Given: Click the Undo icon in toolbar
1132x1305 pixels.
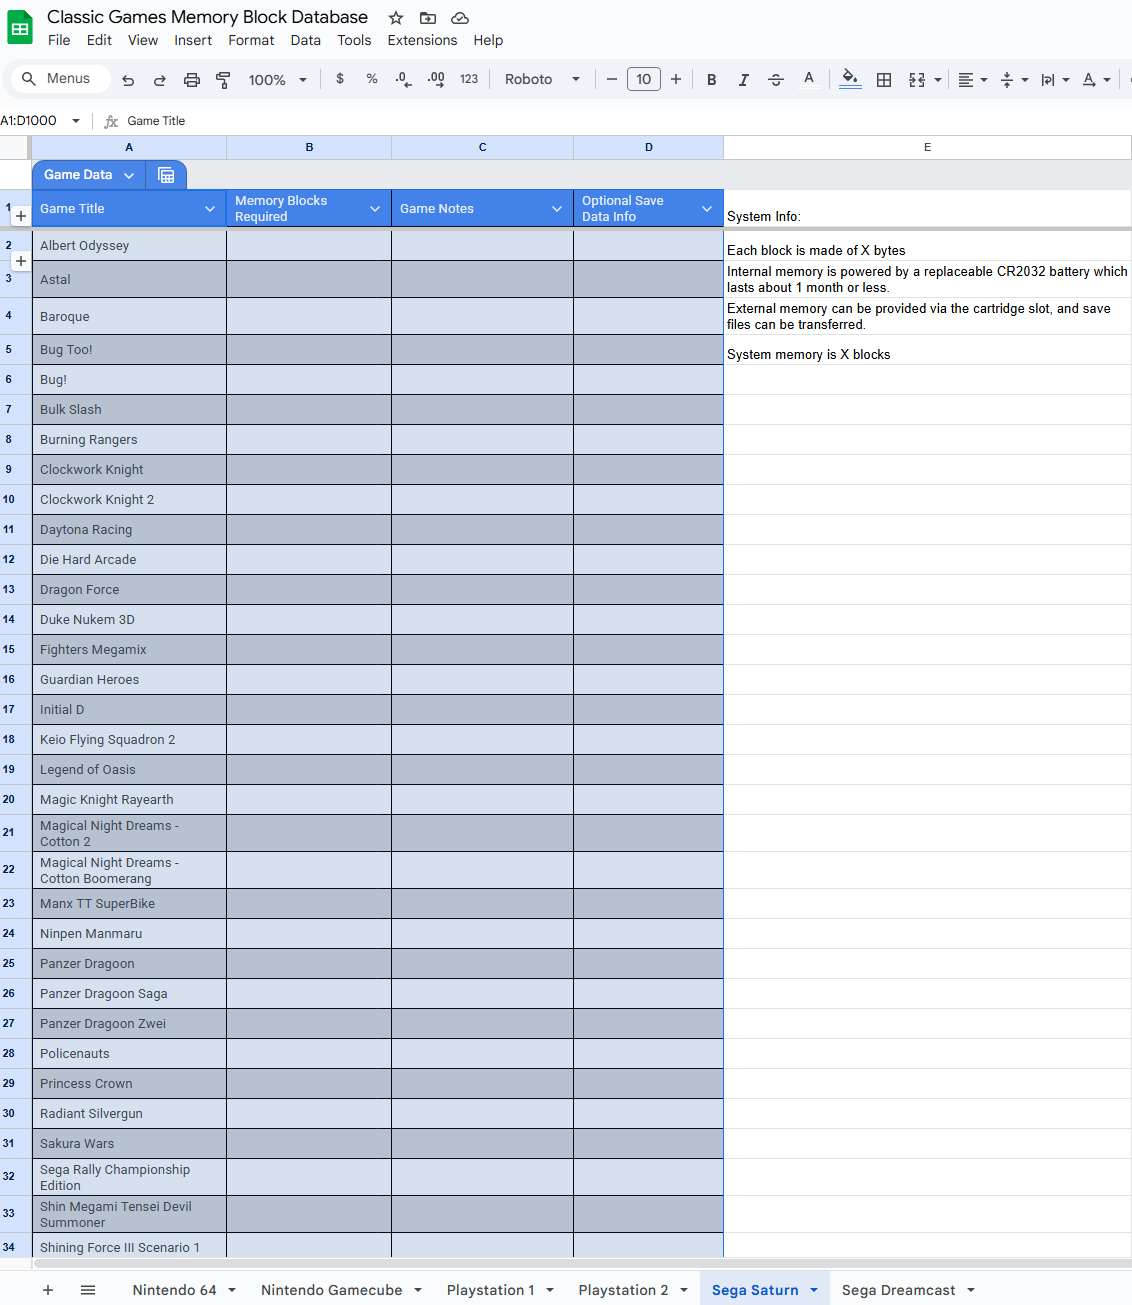Looking at the screenshot, I should pyautogui.click(x=128, y=80).
